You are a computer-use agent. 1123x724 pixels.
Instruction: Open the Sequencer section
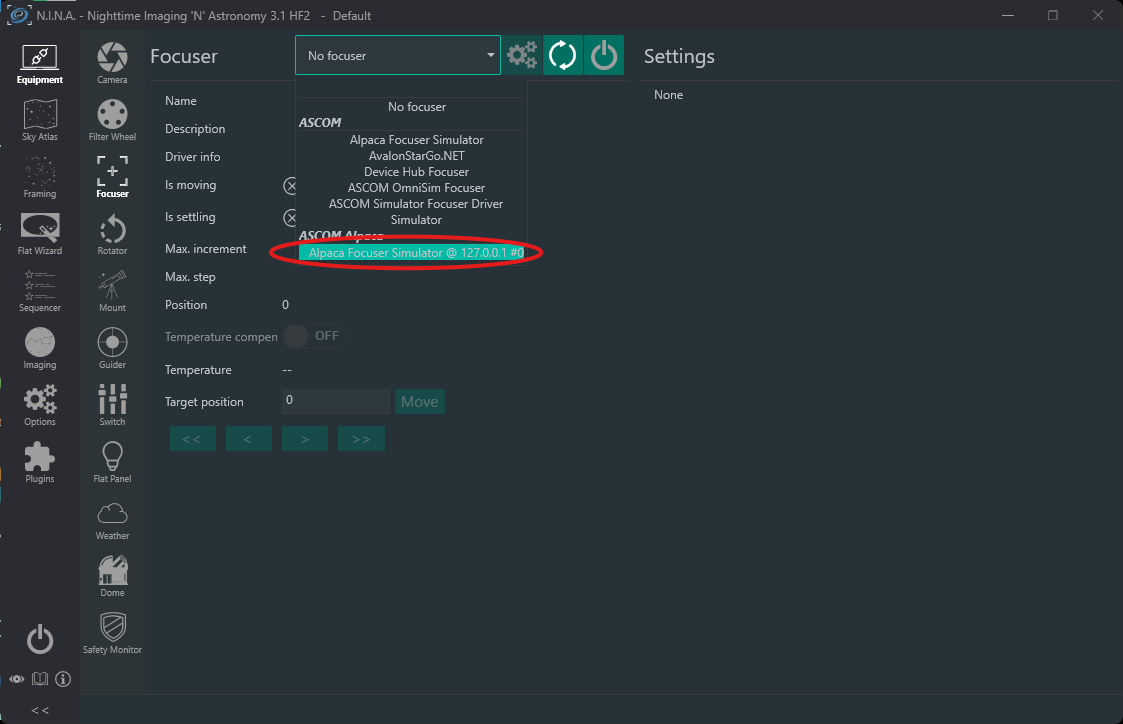[40, 291]
